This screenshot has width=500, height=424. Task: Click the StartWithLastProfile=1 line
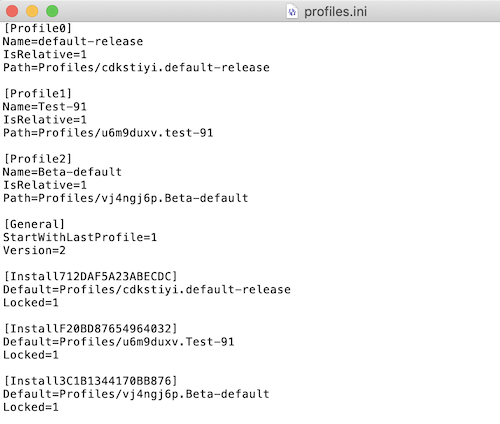[80, 237]
